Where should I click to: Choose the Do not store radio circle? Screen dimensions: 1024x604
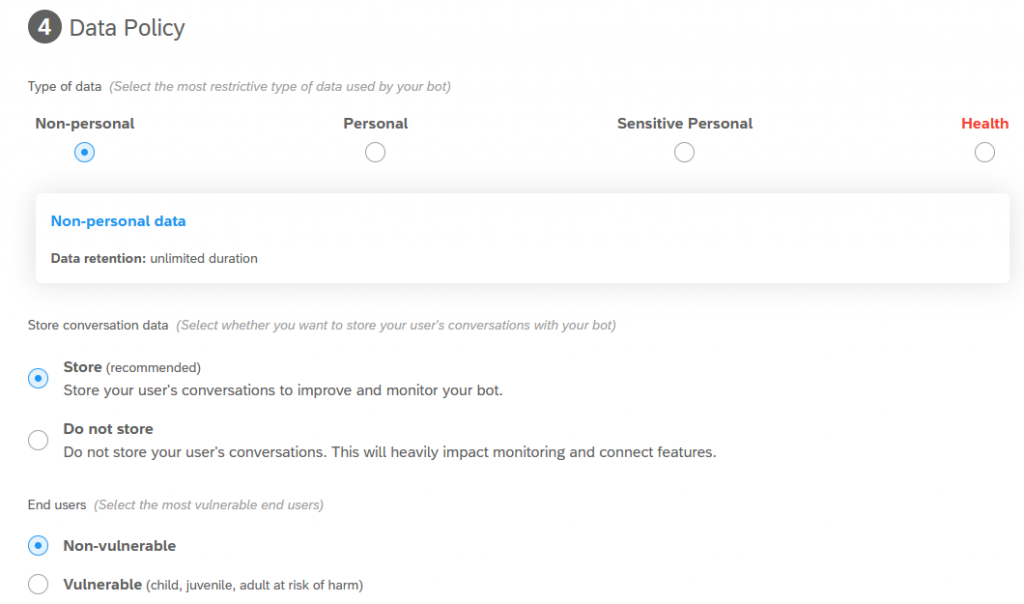38,440
